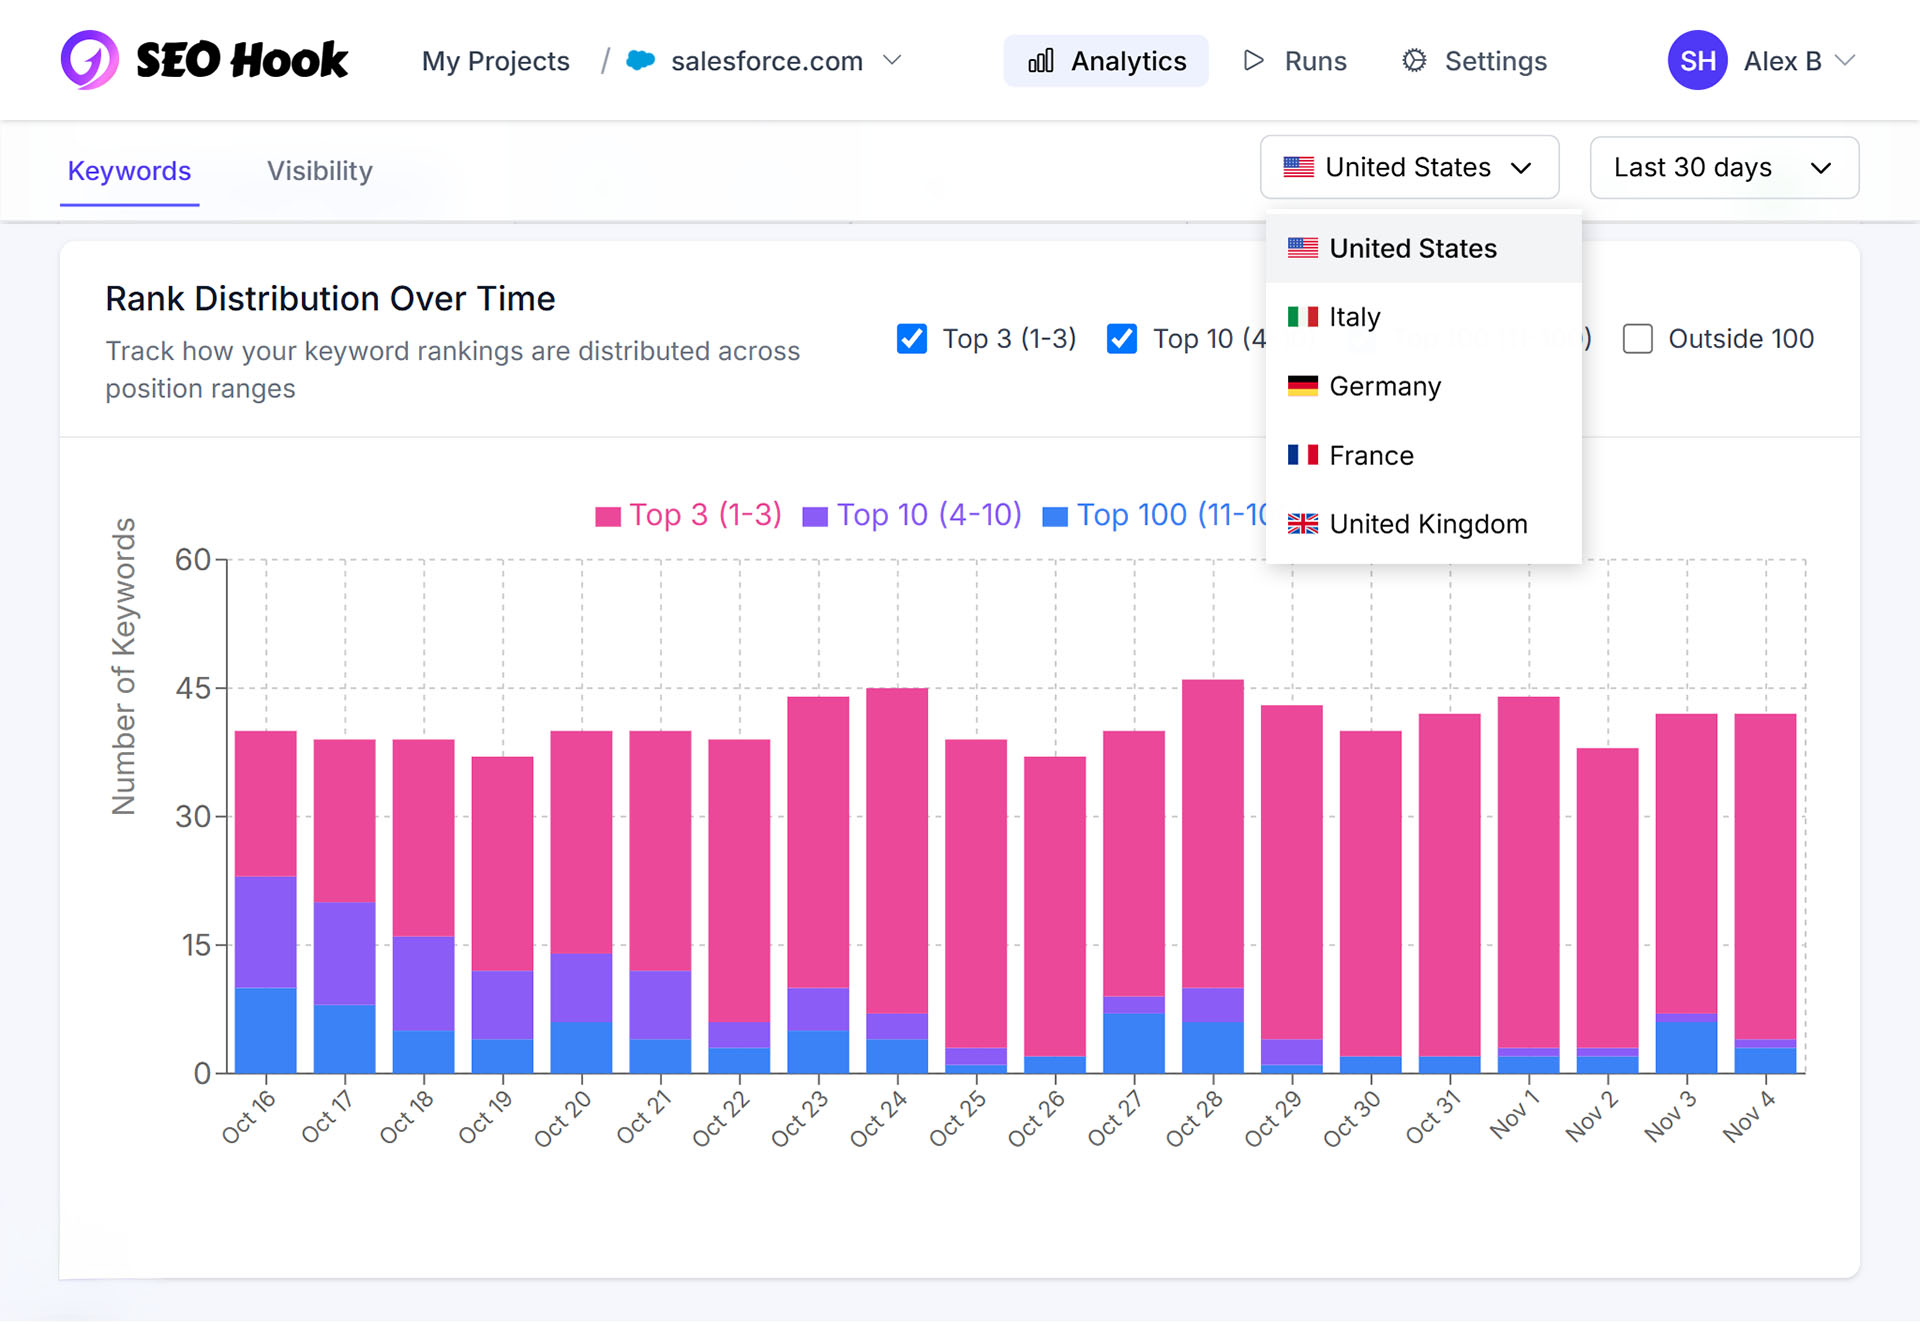Select the Italy flag option
Viewport: 1920px width, 1324px height.
(x=1354, y=317)
